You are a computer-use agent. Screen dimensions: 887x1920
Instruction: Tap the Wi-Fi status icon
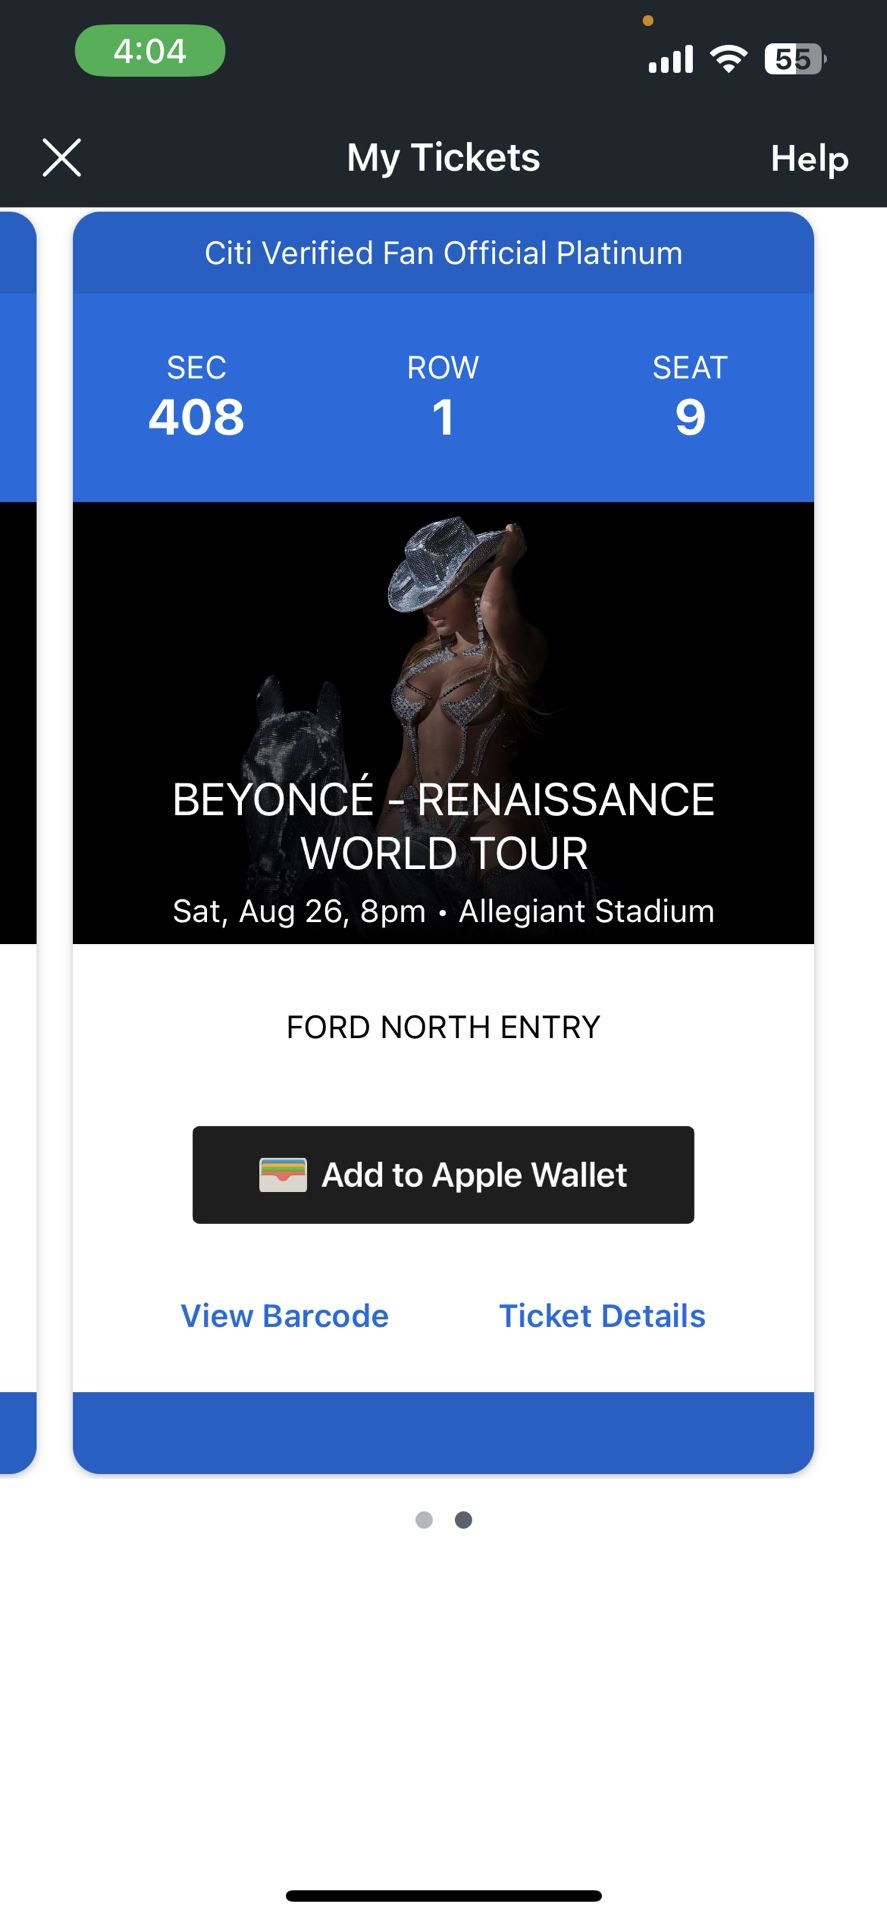[729, 60]
